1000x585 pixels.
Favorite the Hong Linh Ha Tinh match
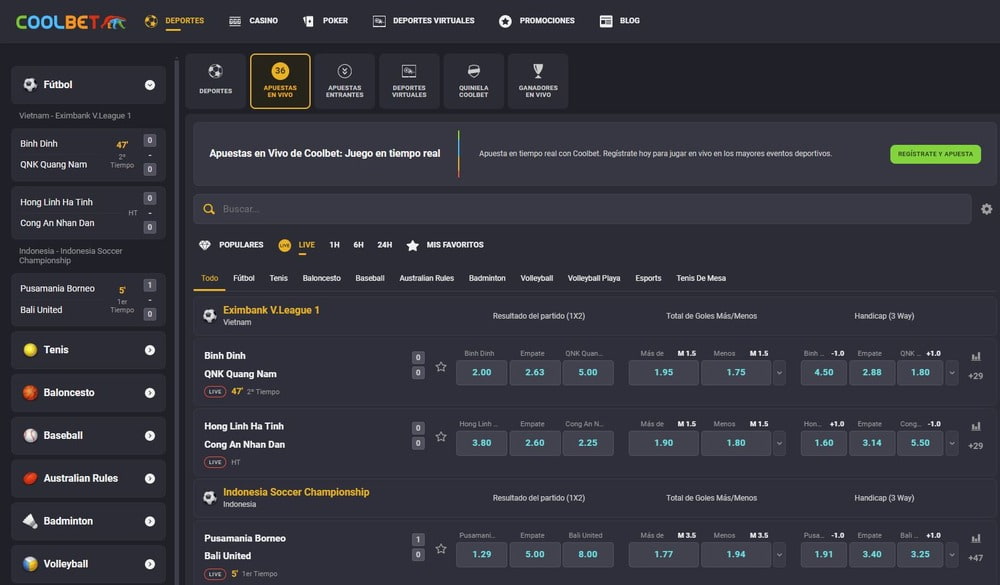click(x=441, y=437)
